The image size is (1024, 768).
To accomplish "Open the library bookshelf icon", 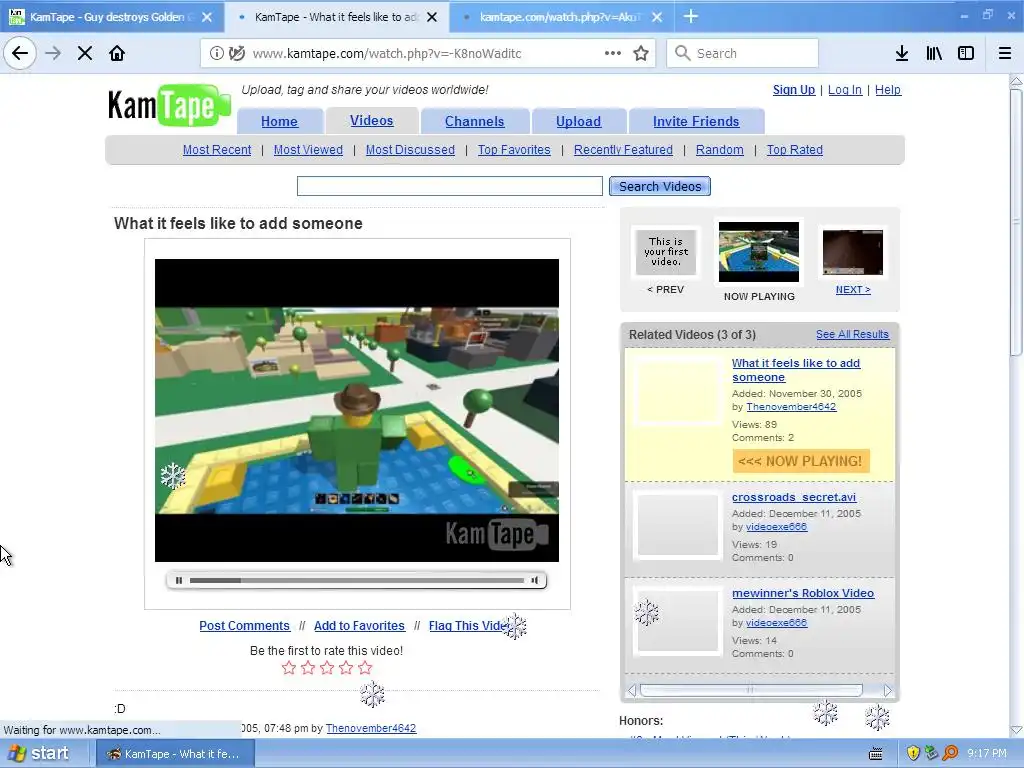I will (x=934, y=53).
